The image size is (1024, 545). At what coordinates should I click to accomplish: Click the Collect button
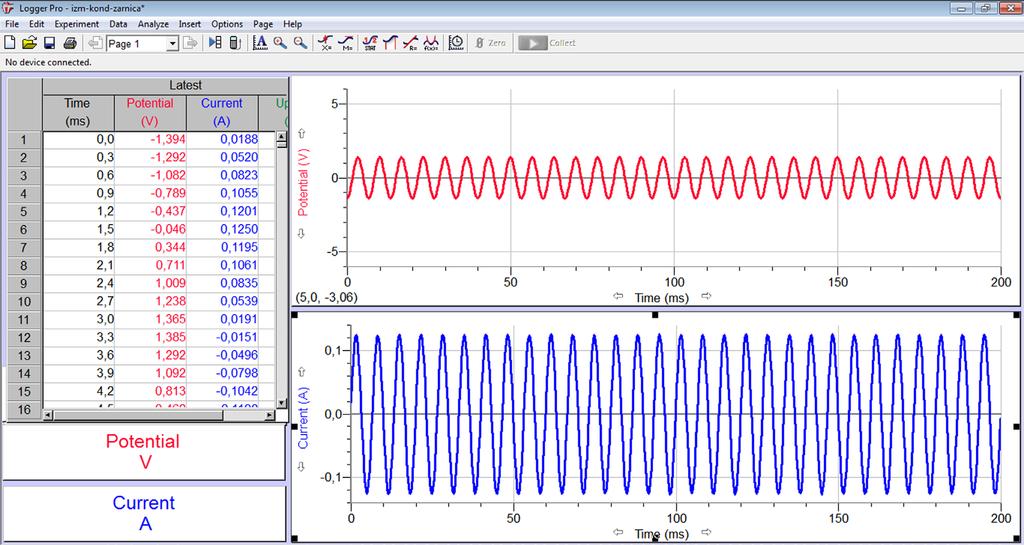click(547, 43)
